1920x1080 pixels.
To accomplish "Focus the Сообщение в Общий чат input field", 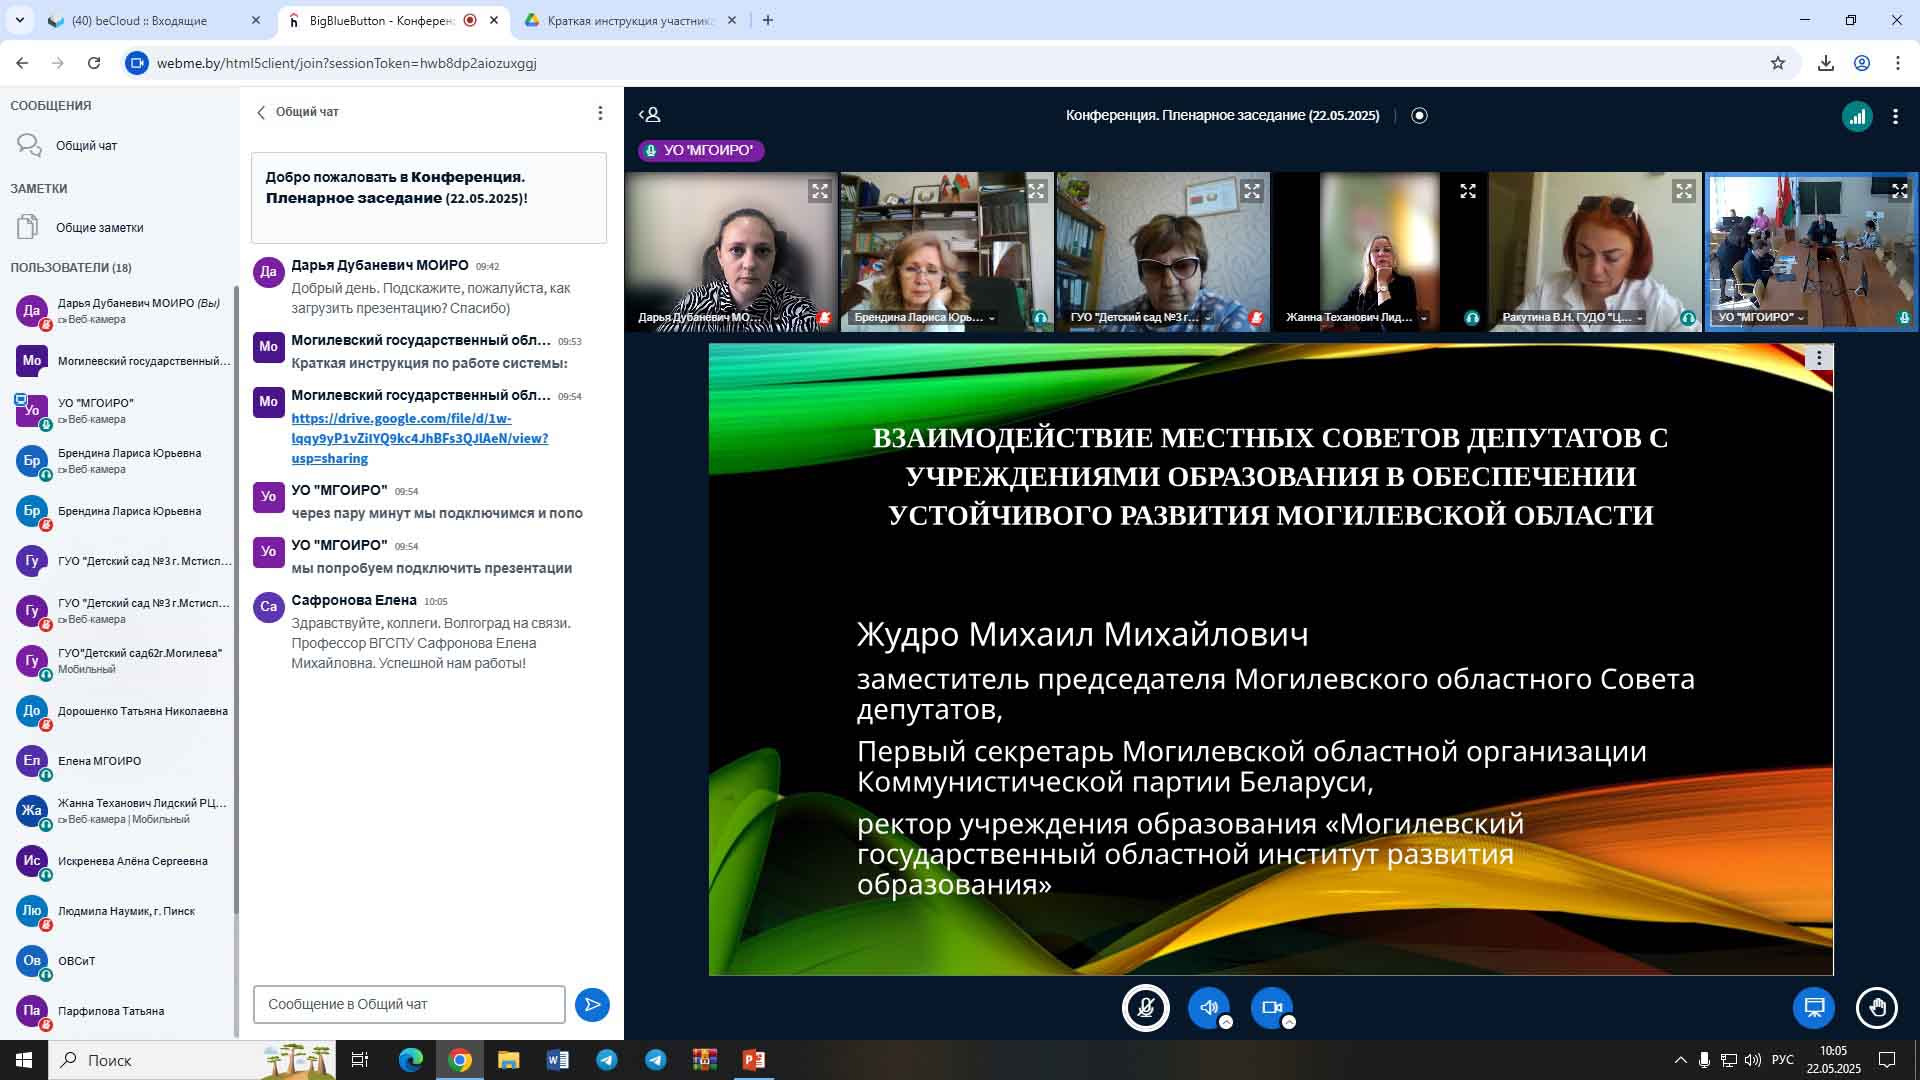I will (x=409, y=1004).
